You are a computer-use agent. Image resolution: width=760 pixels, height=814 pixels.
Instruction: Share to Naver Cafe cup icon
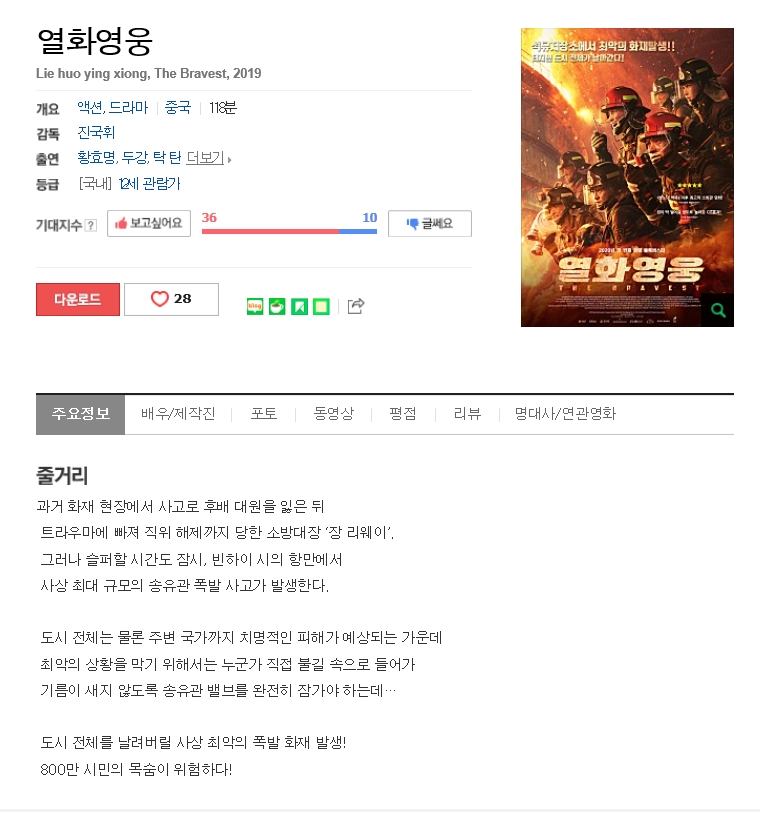277,306
